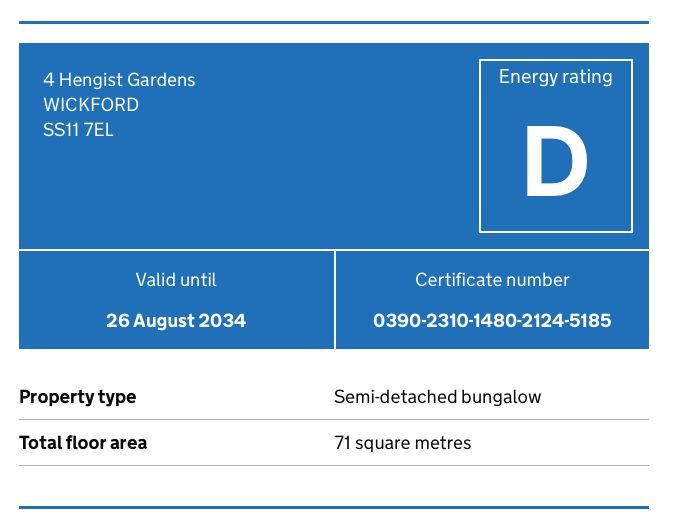Click the Property type row label
Screen dimensions: 674x531
click(x=78, y=397)
